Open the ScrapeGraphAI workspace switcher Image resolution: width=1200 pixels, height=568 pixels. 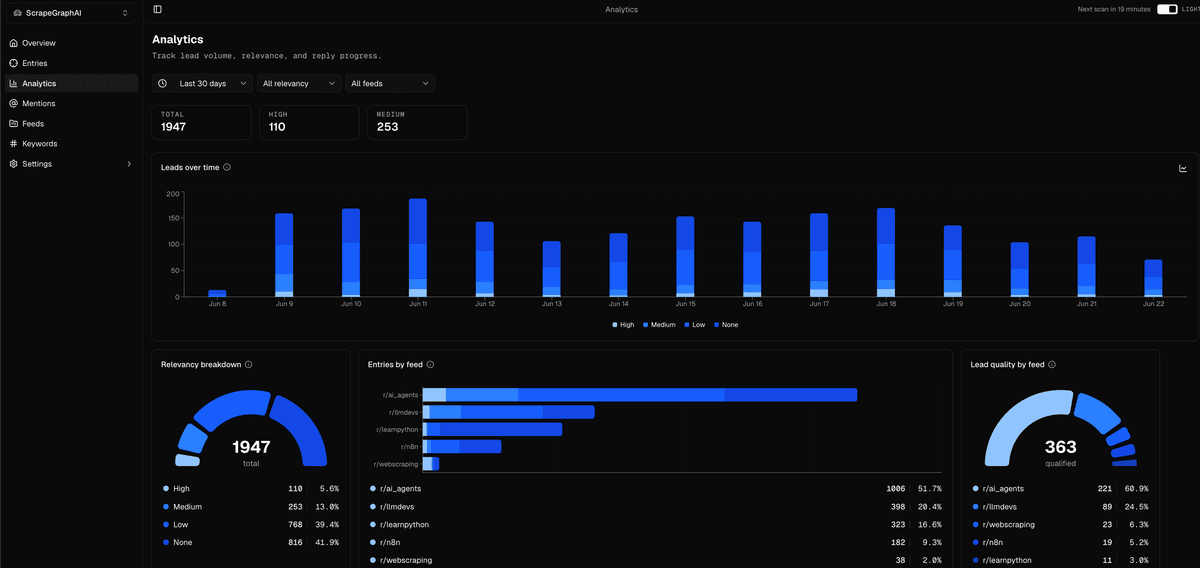(70, 13)
